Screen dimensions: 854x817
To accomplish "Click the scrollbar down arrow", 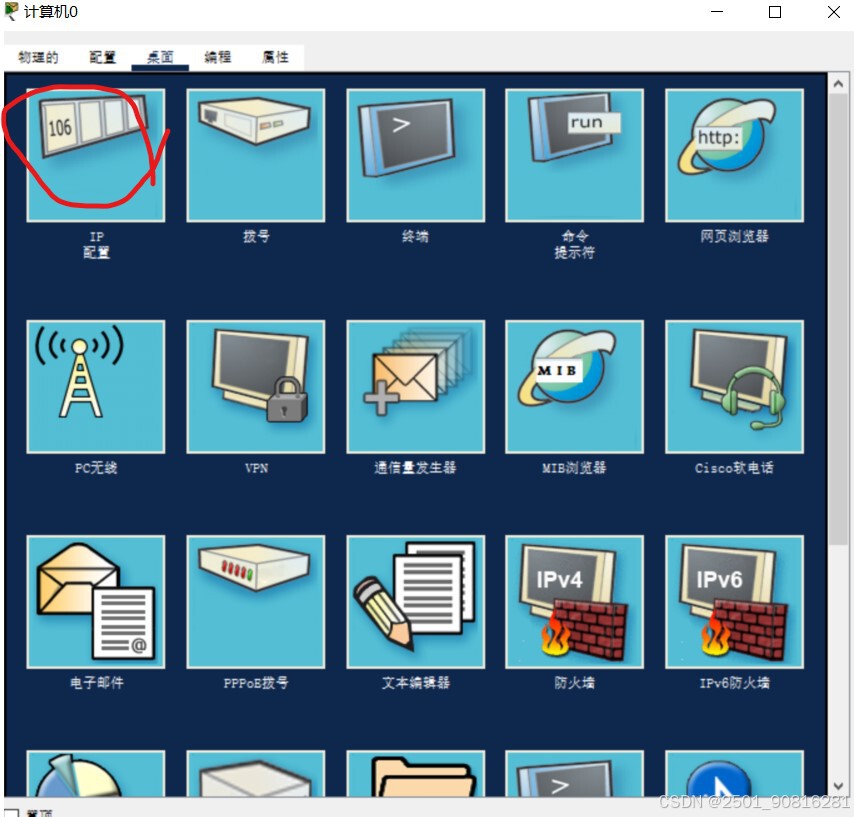I will click(838, 786).
